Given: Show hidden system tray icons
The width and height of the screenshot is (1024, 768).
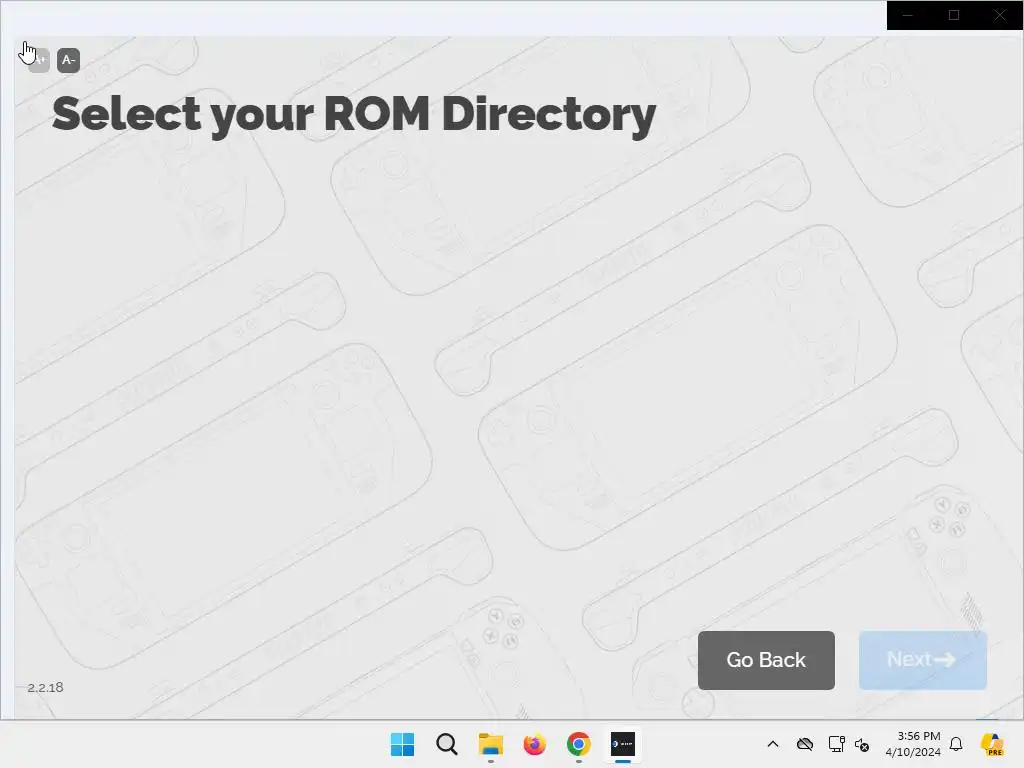Looking at the screenshot, I should tap(773, 744).
